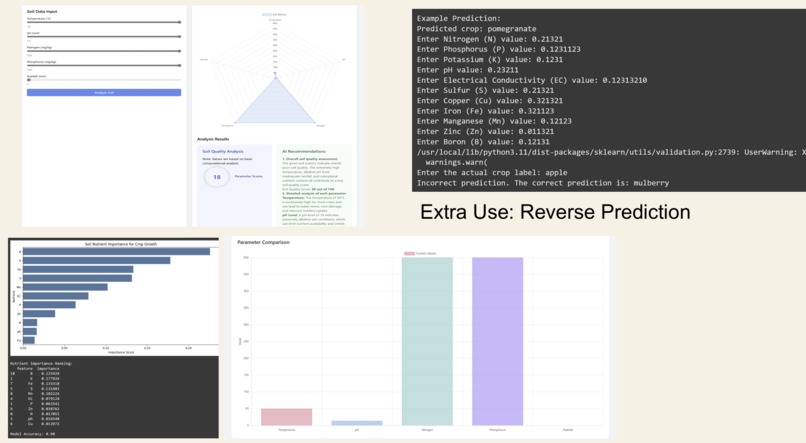Screen dimensions: 806x443
Task: Click the sklearn validation.py UserWarning line
Action: [x=611, y=152]
